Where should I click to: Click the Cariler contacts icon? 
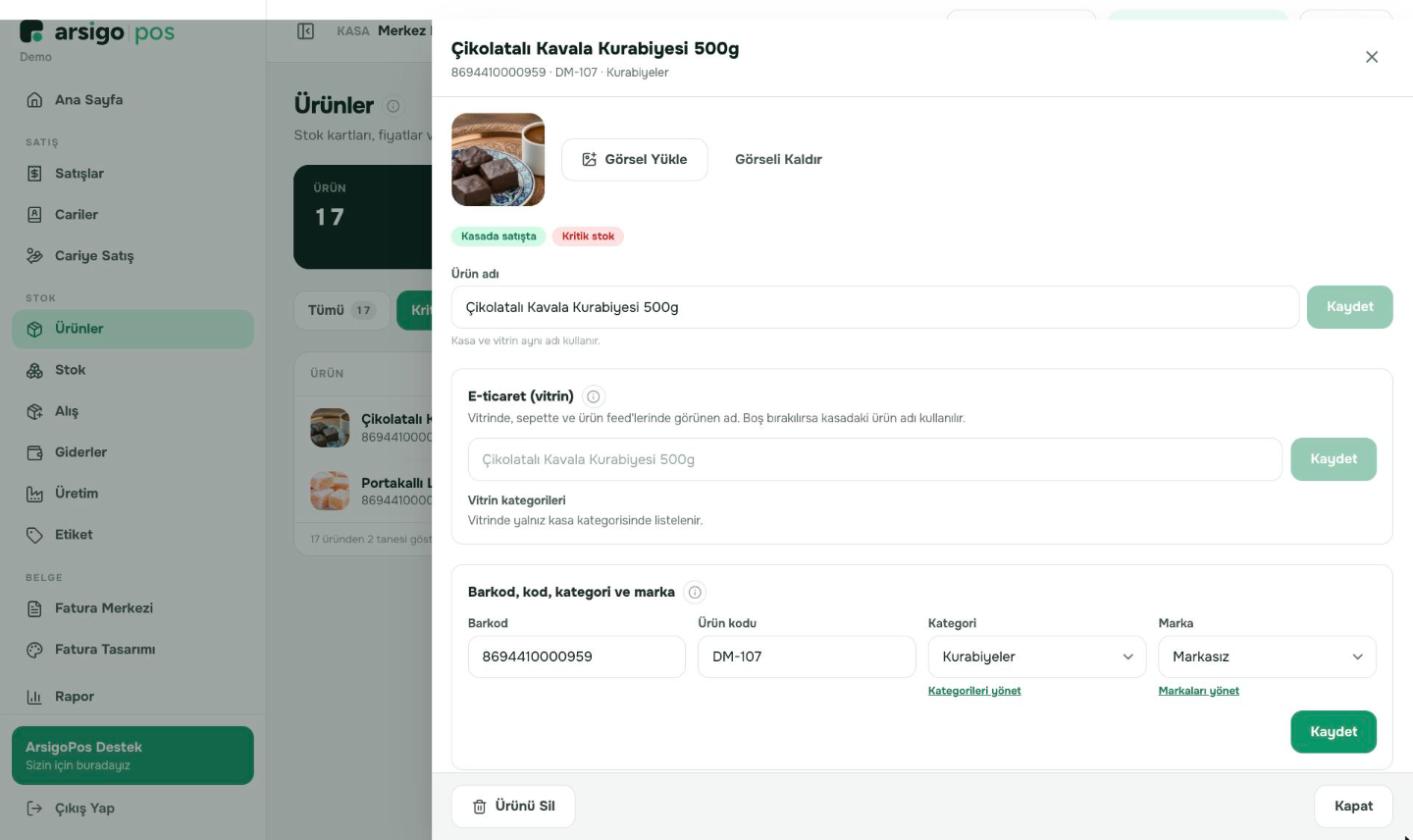35,215
